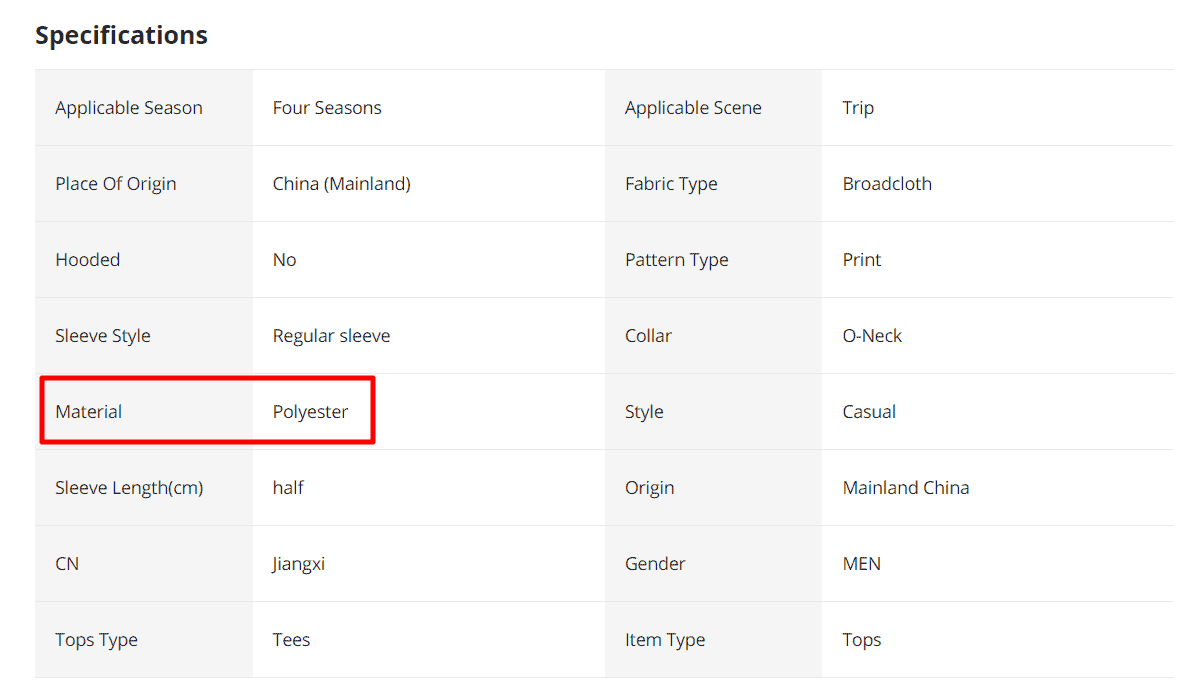
Task: Select the Applicable Season label
Action: tap(129, 108)
